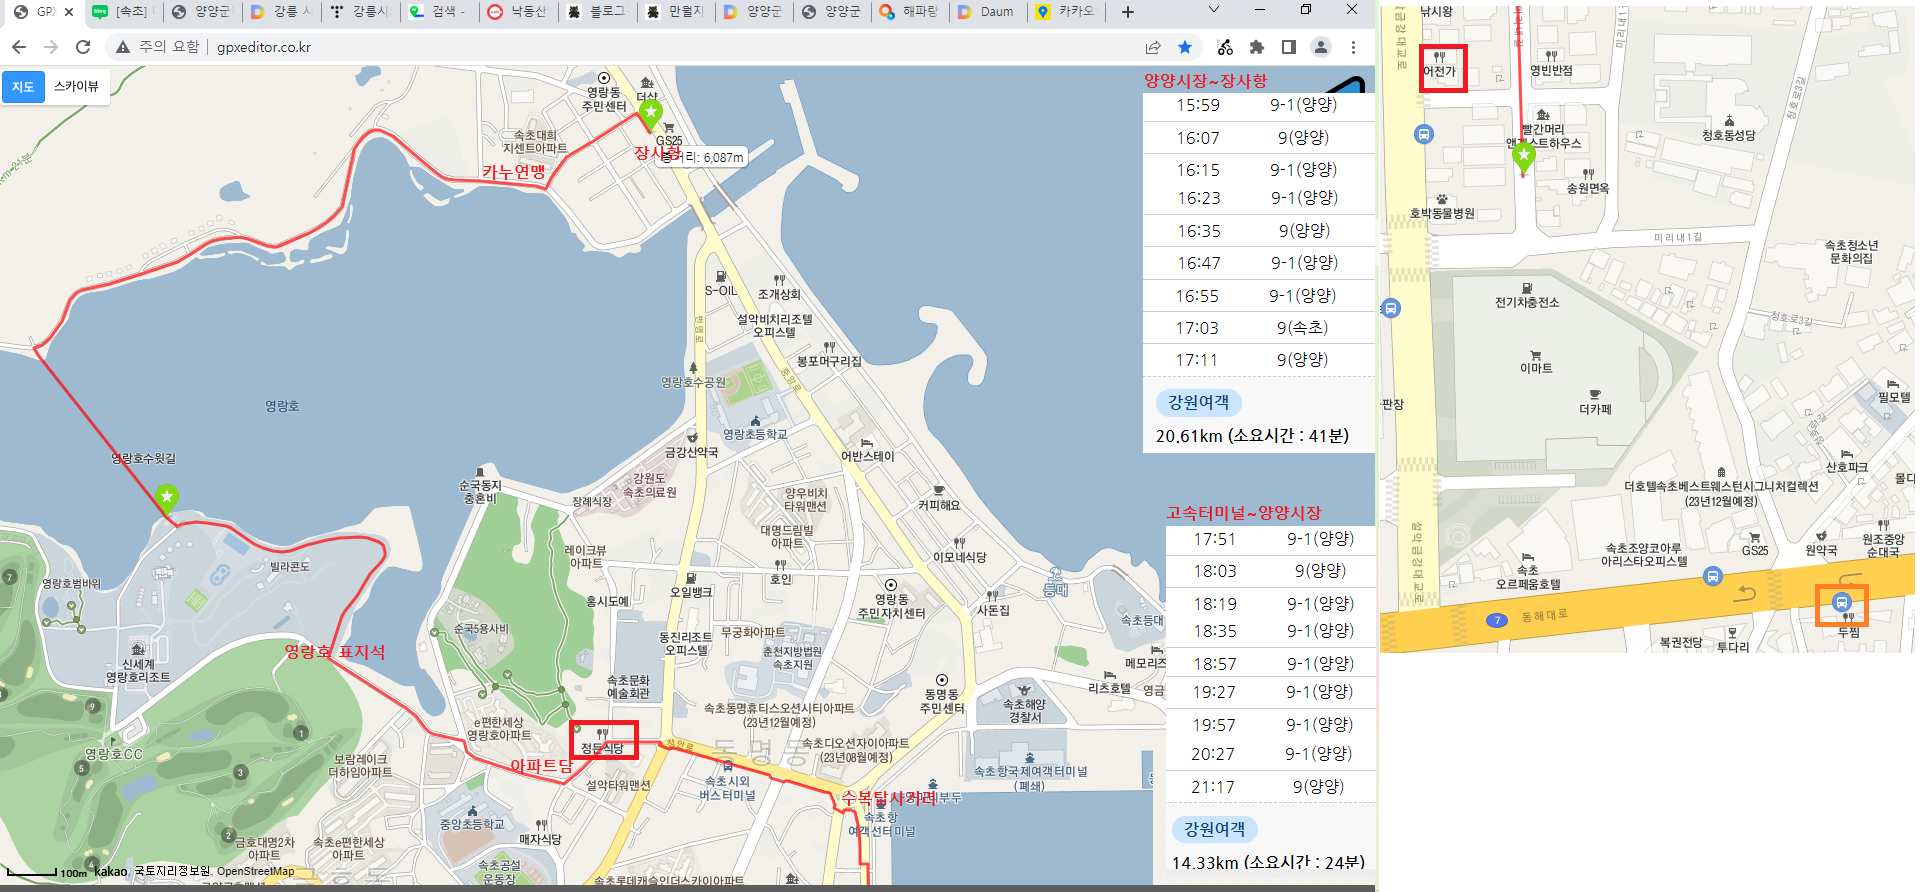Click the S-OIL gas station icon
This screenshot has height=892, width=1920.
point(720,277)
